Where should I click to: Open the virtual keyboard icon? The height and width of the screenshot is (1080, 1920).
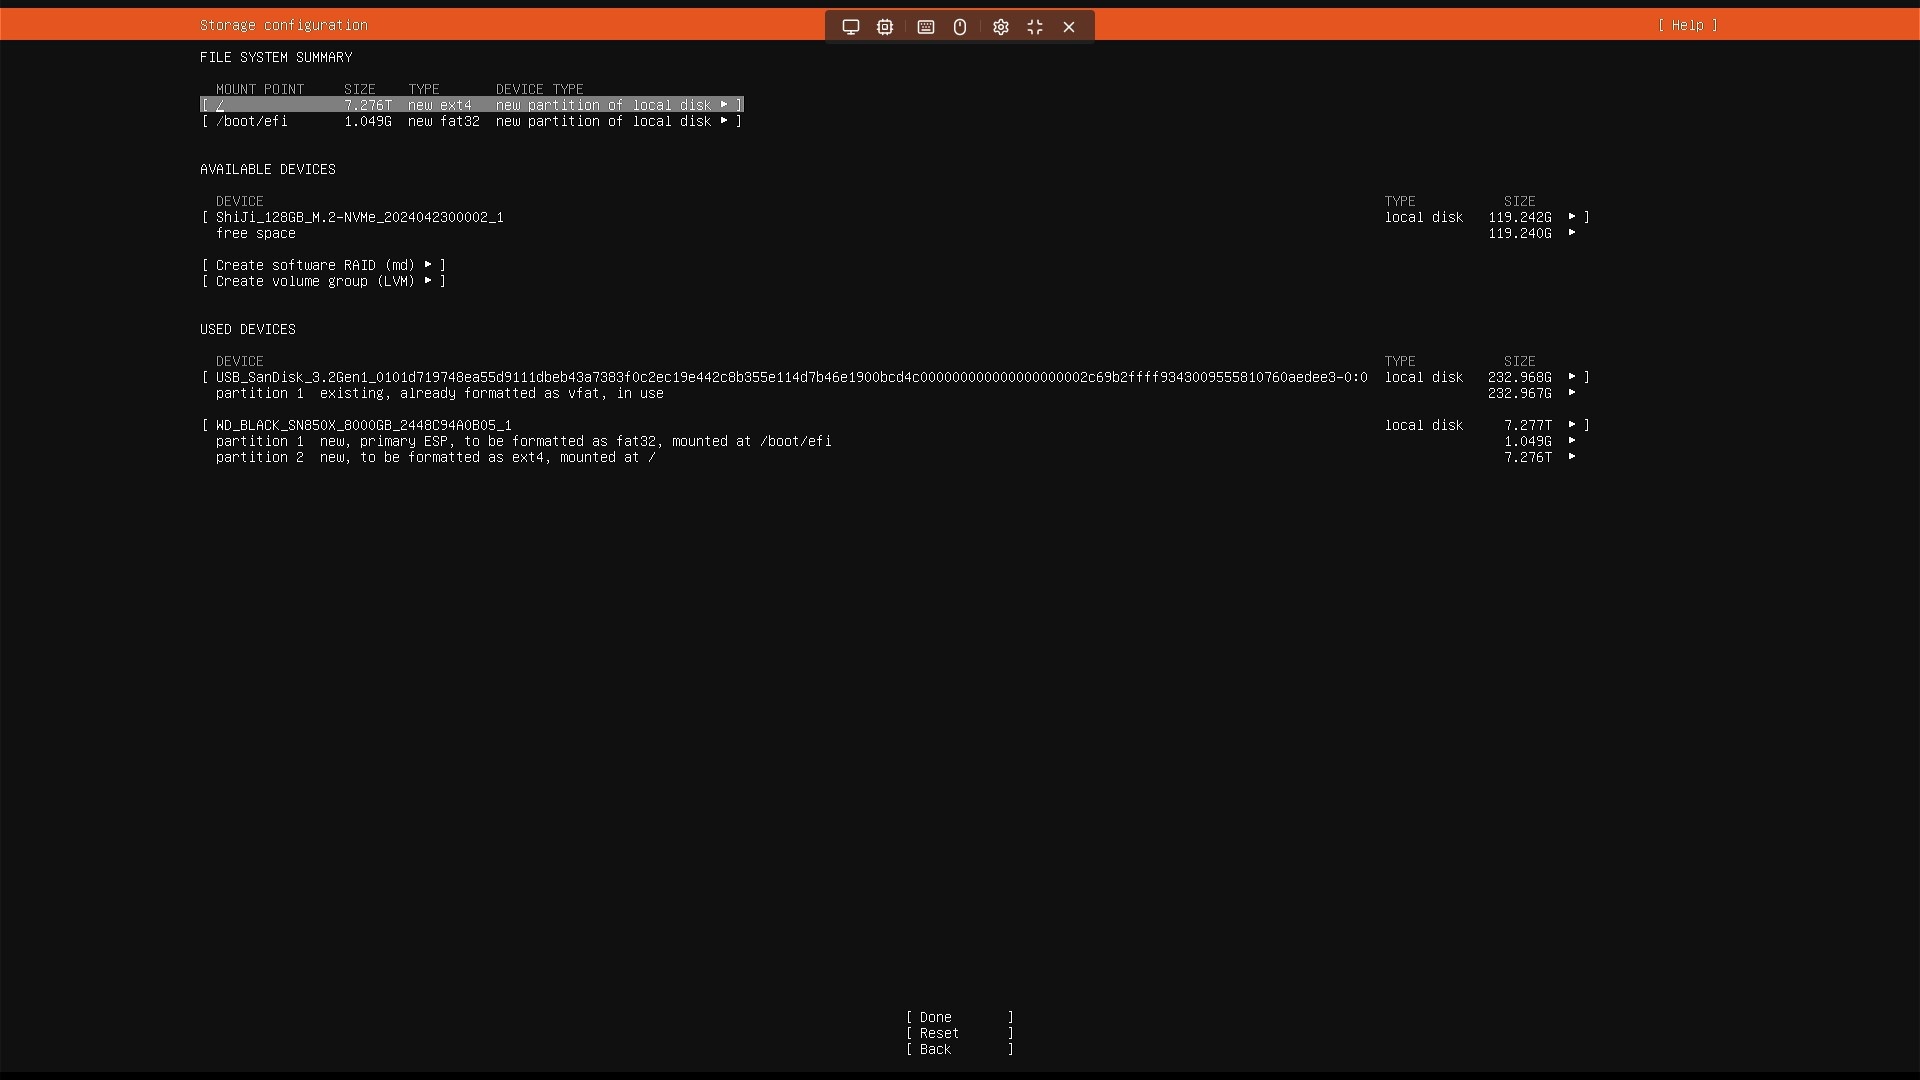tap(926, 27)
